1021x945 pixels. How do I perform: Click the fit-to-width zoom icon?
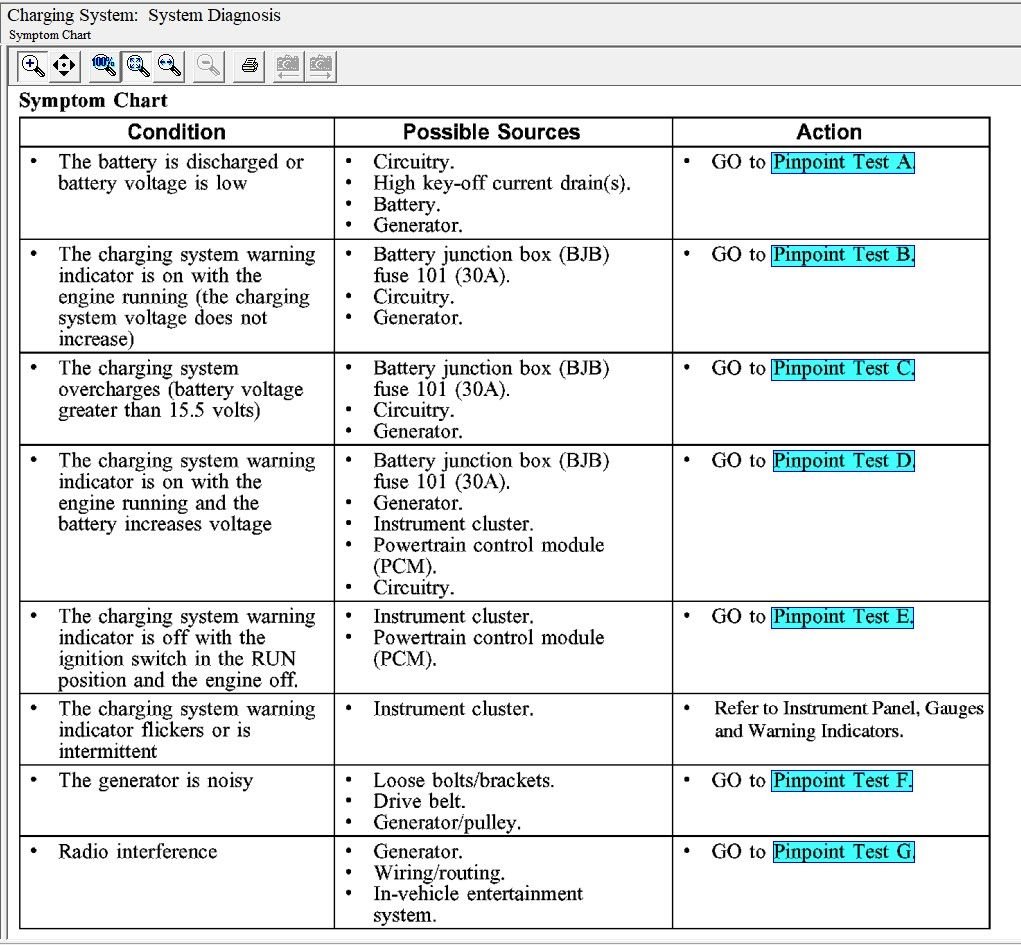pos(169,67)
